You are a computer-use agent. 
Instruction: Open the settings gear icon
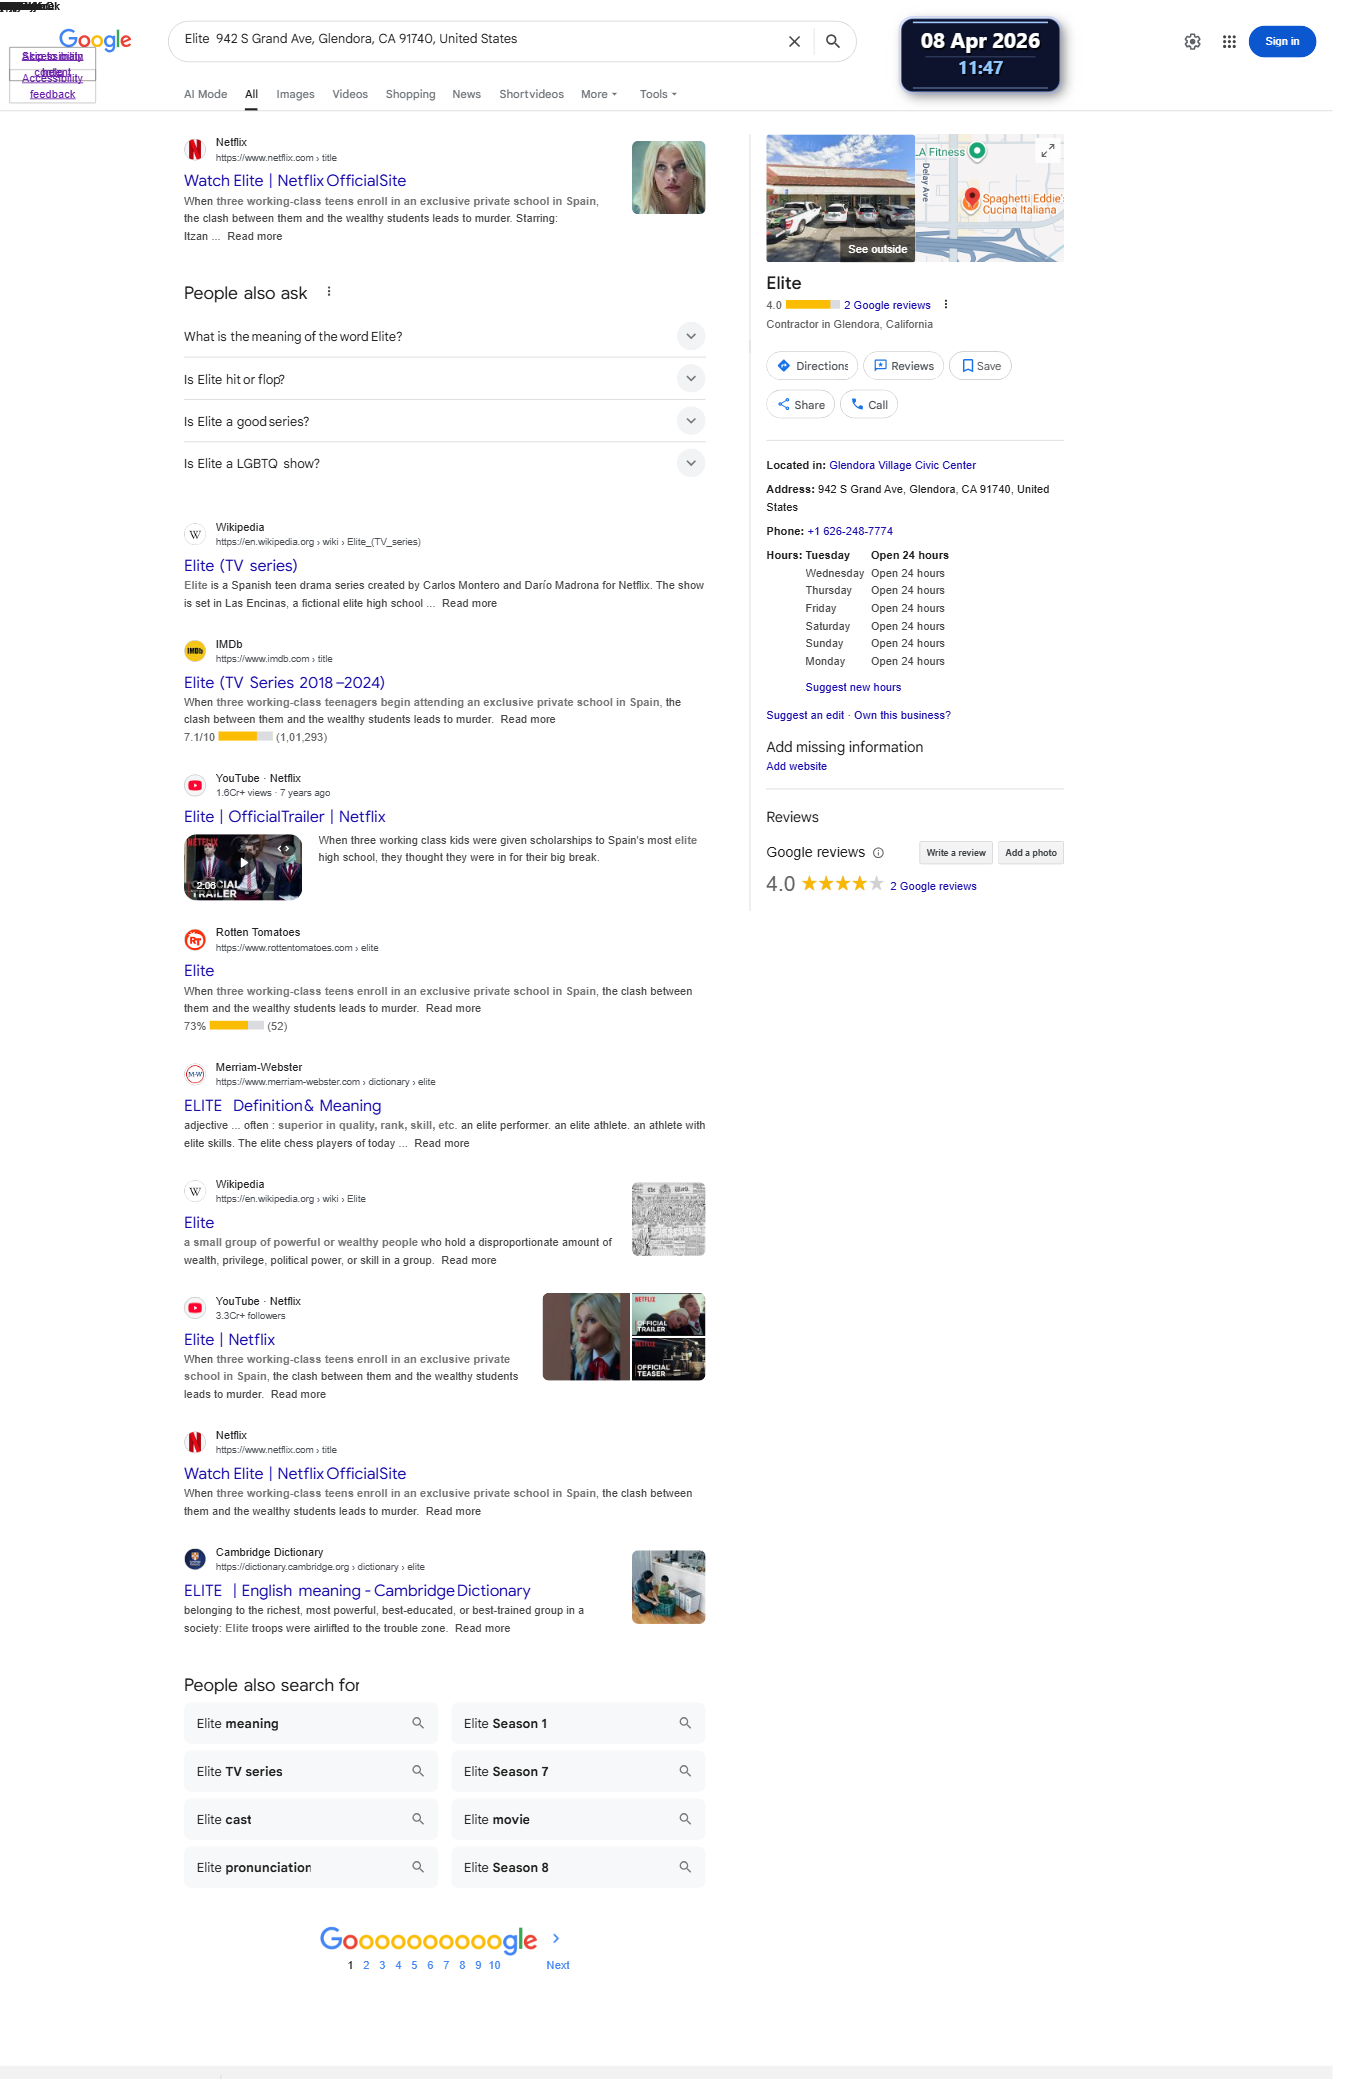pos(1192,42)
